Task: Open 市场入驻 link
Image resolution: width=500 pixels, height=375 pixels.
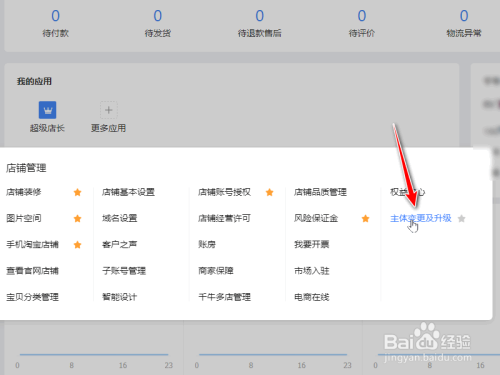Action: [312, 271]
